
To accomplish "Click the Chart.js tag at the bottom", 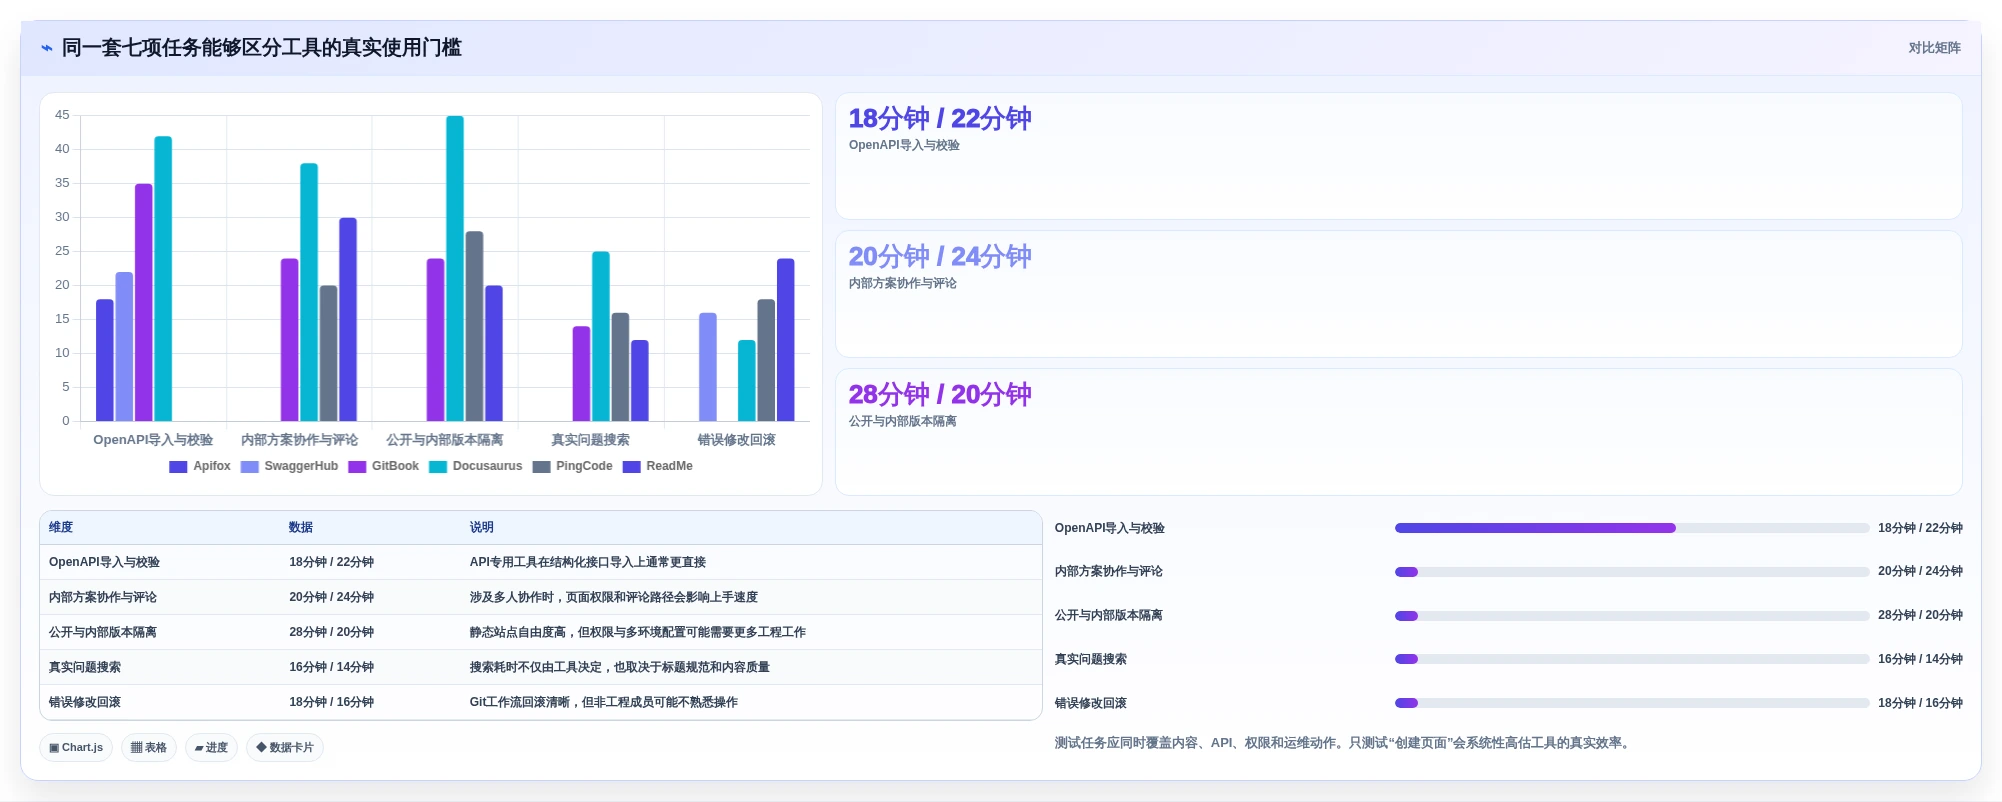I will (76, 747).
